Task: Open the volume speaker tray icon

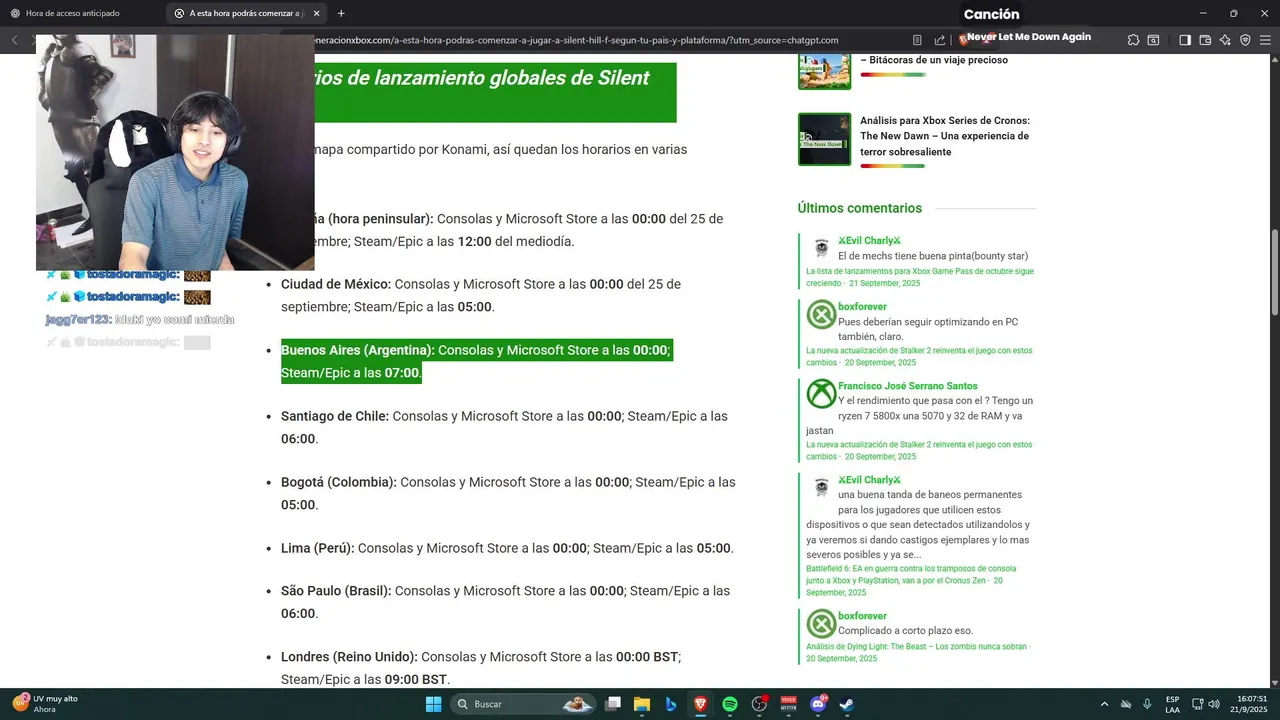Action: coord(1214,704)
